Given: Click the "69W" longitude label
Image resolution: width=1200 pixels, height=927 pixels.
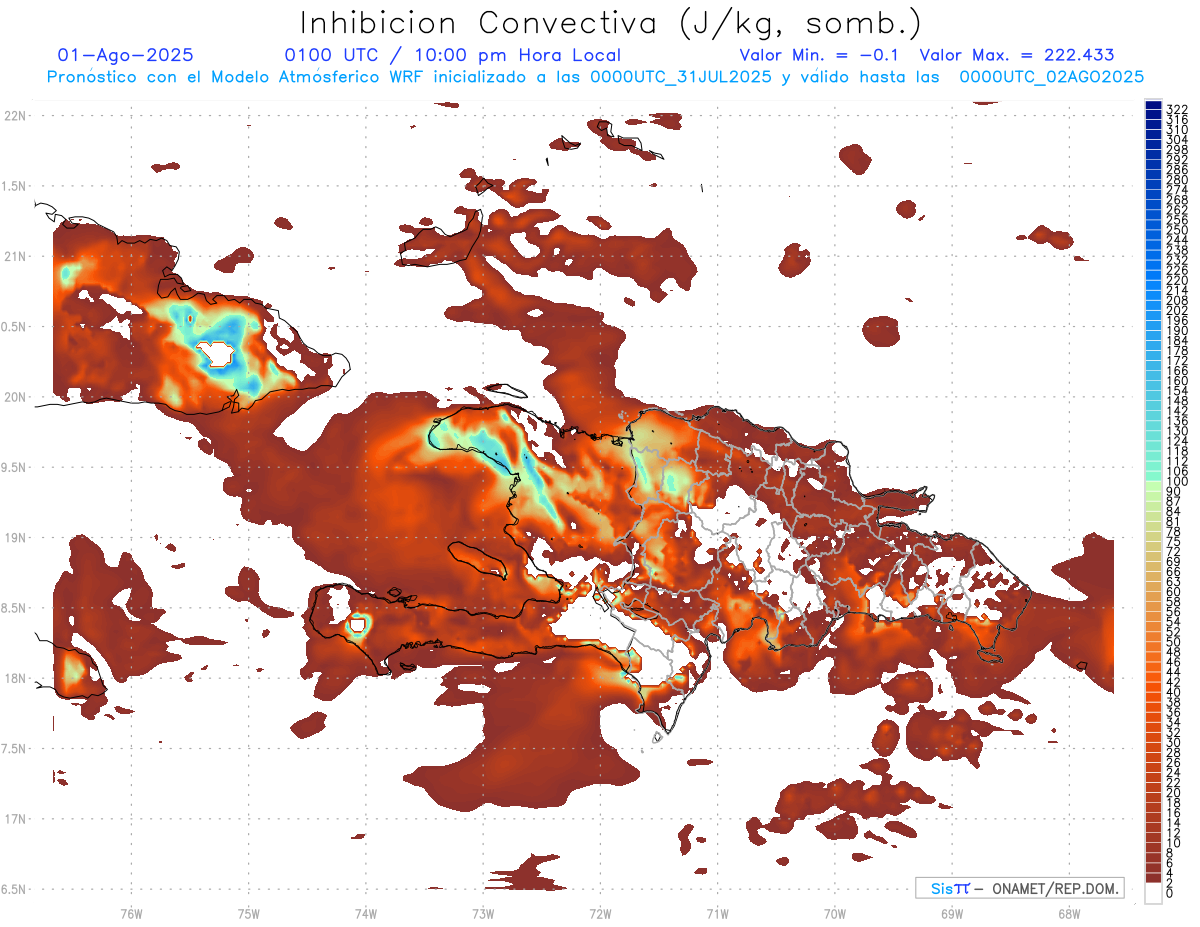Looking at the screenshot, I should point(951,912).
